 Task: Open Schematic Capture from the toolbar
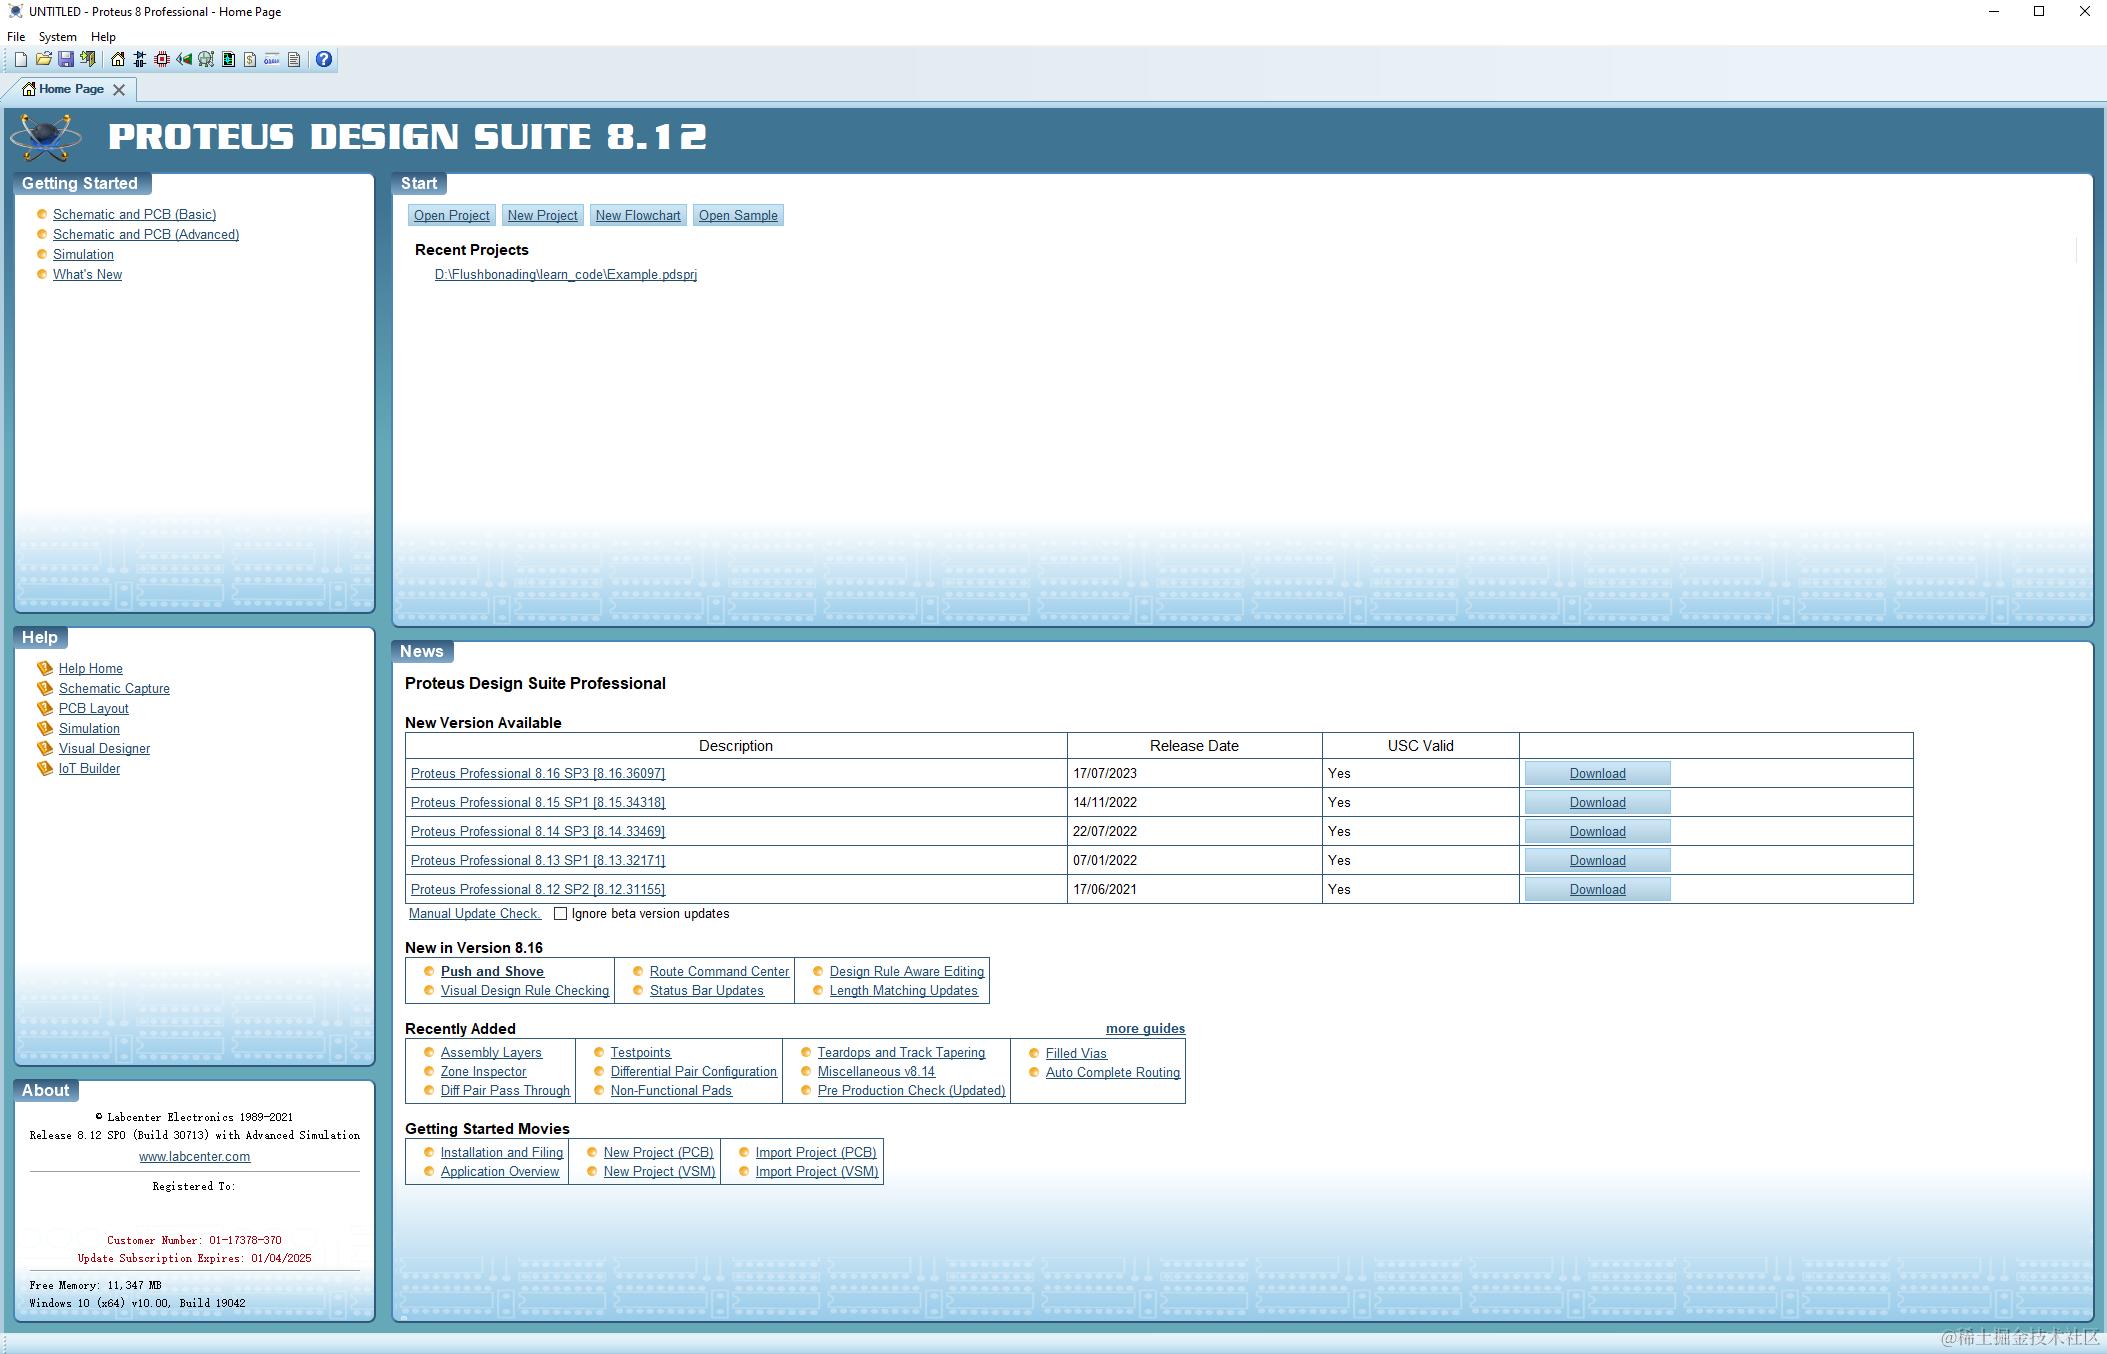point(140,60)
